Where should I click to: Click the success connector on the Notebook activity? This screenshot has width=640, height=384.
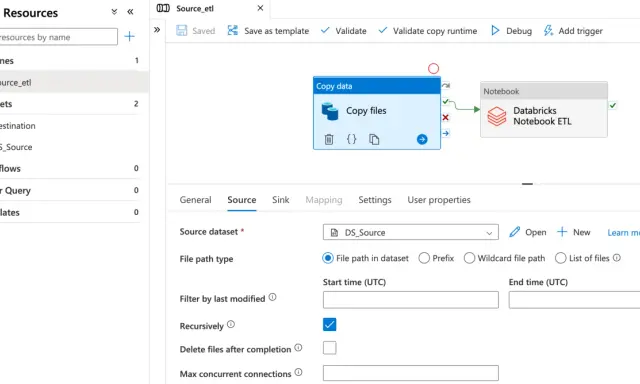[613, 105]
